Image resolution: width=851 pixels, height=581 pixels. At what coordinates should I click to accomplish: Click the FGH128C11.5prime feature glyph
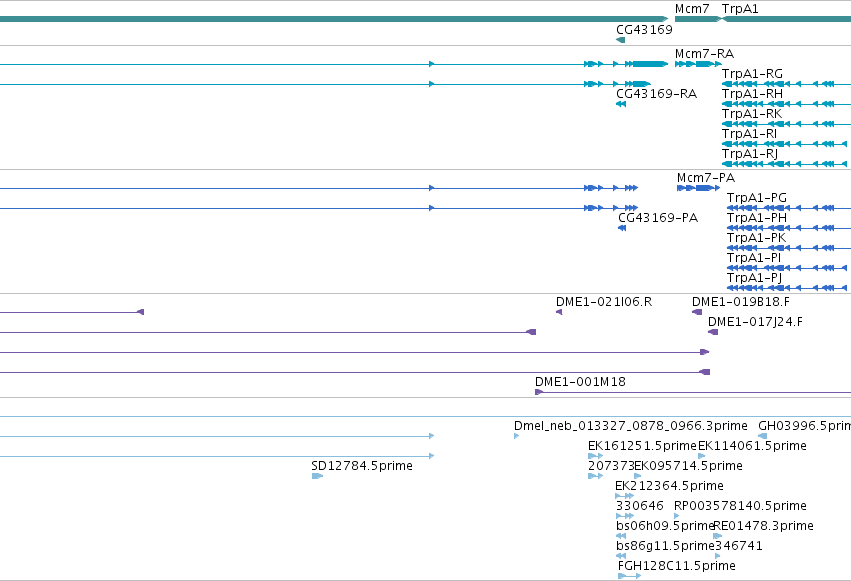coord(630,576)
